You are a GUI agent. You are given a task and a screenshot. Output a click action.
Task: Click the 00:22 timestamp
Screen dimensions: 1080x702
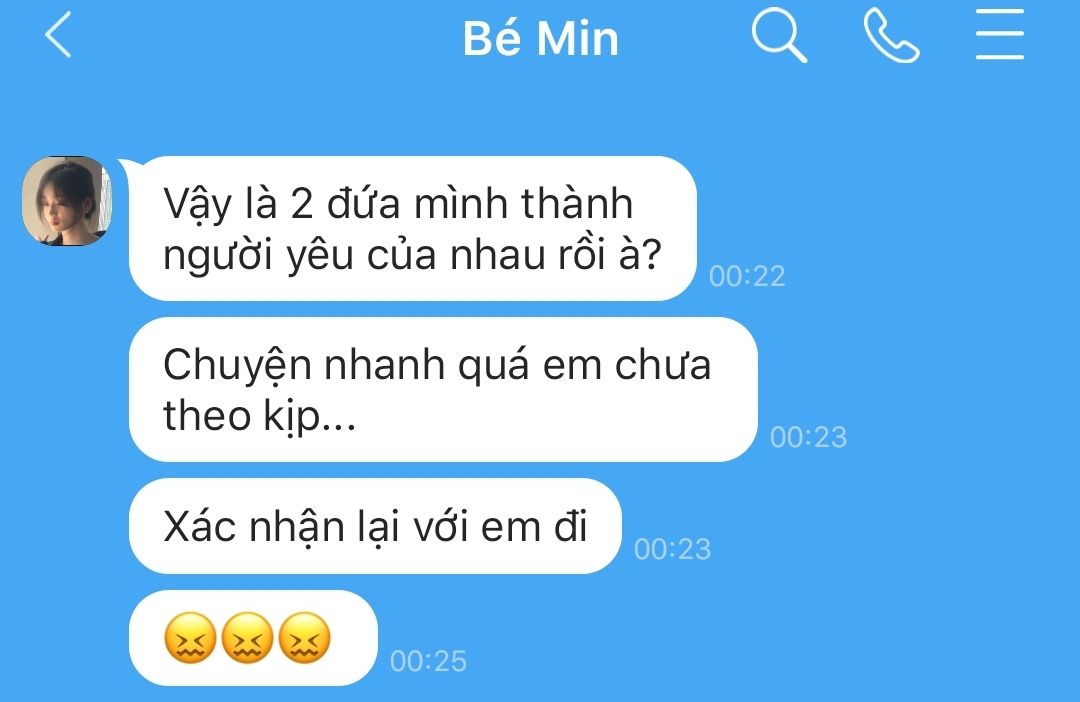pos(747,276)
